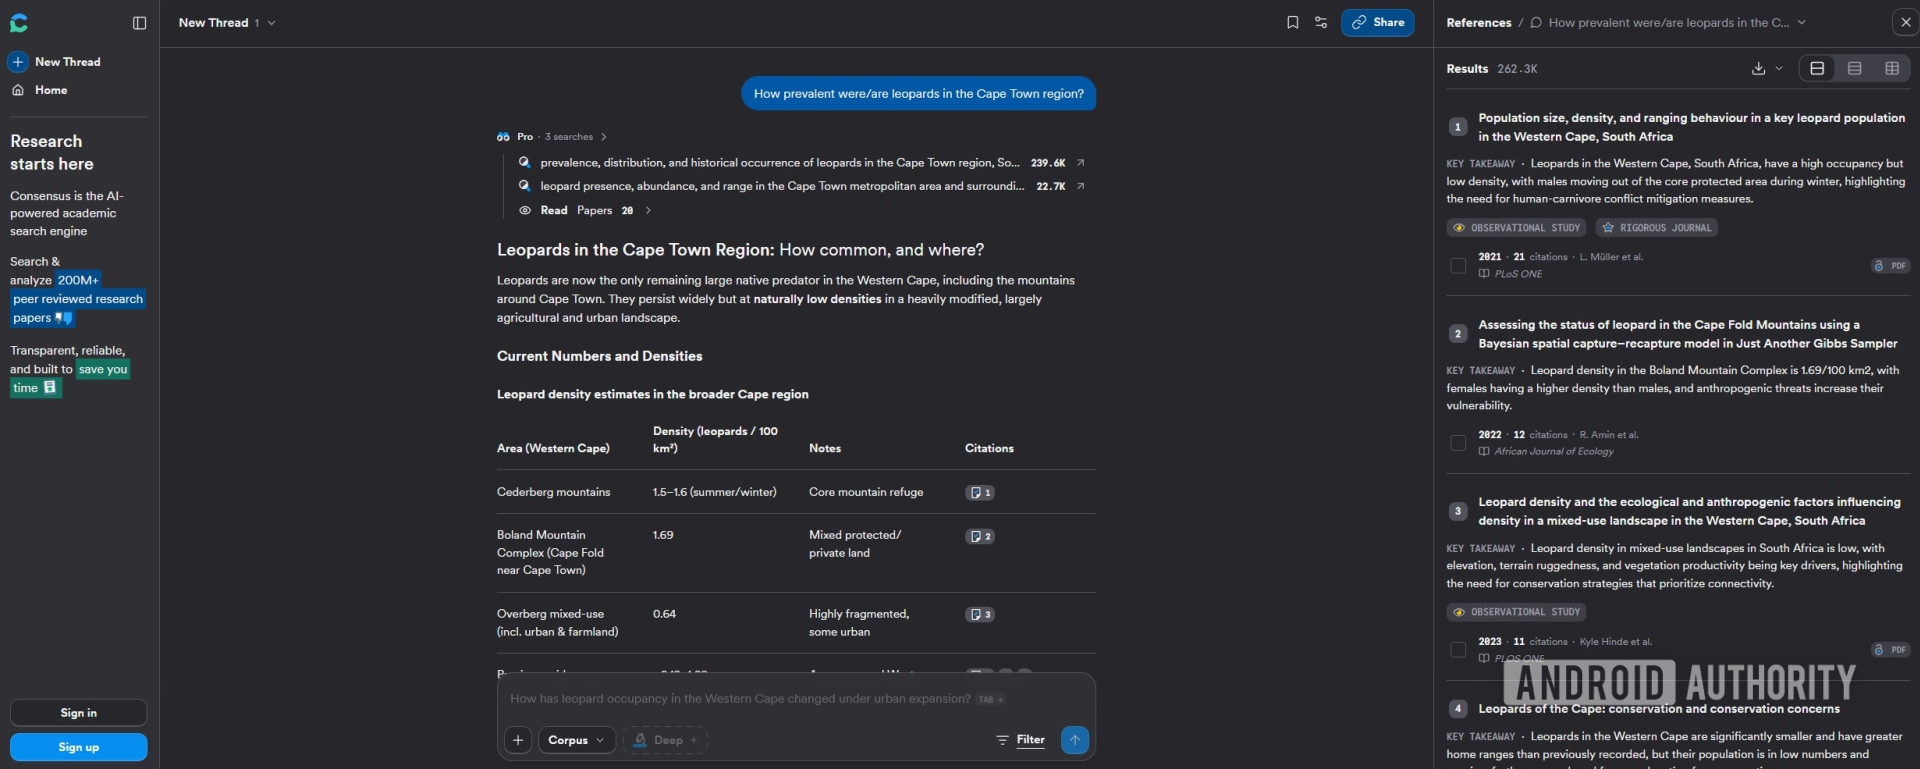Open citation 1 for Cederberg mountains
Image resolution: width=1920 pixels, height=769 pixels.
coord(979,492)
